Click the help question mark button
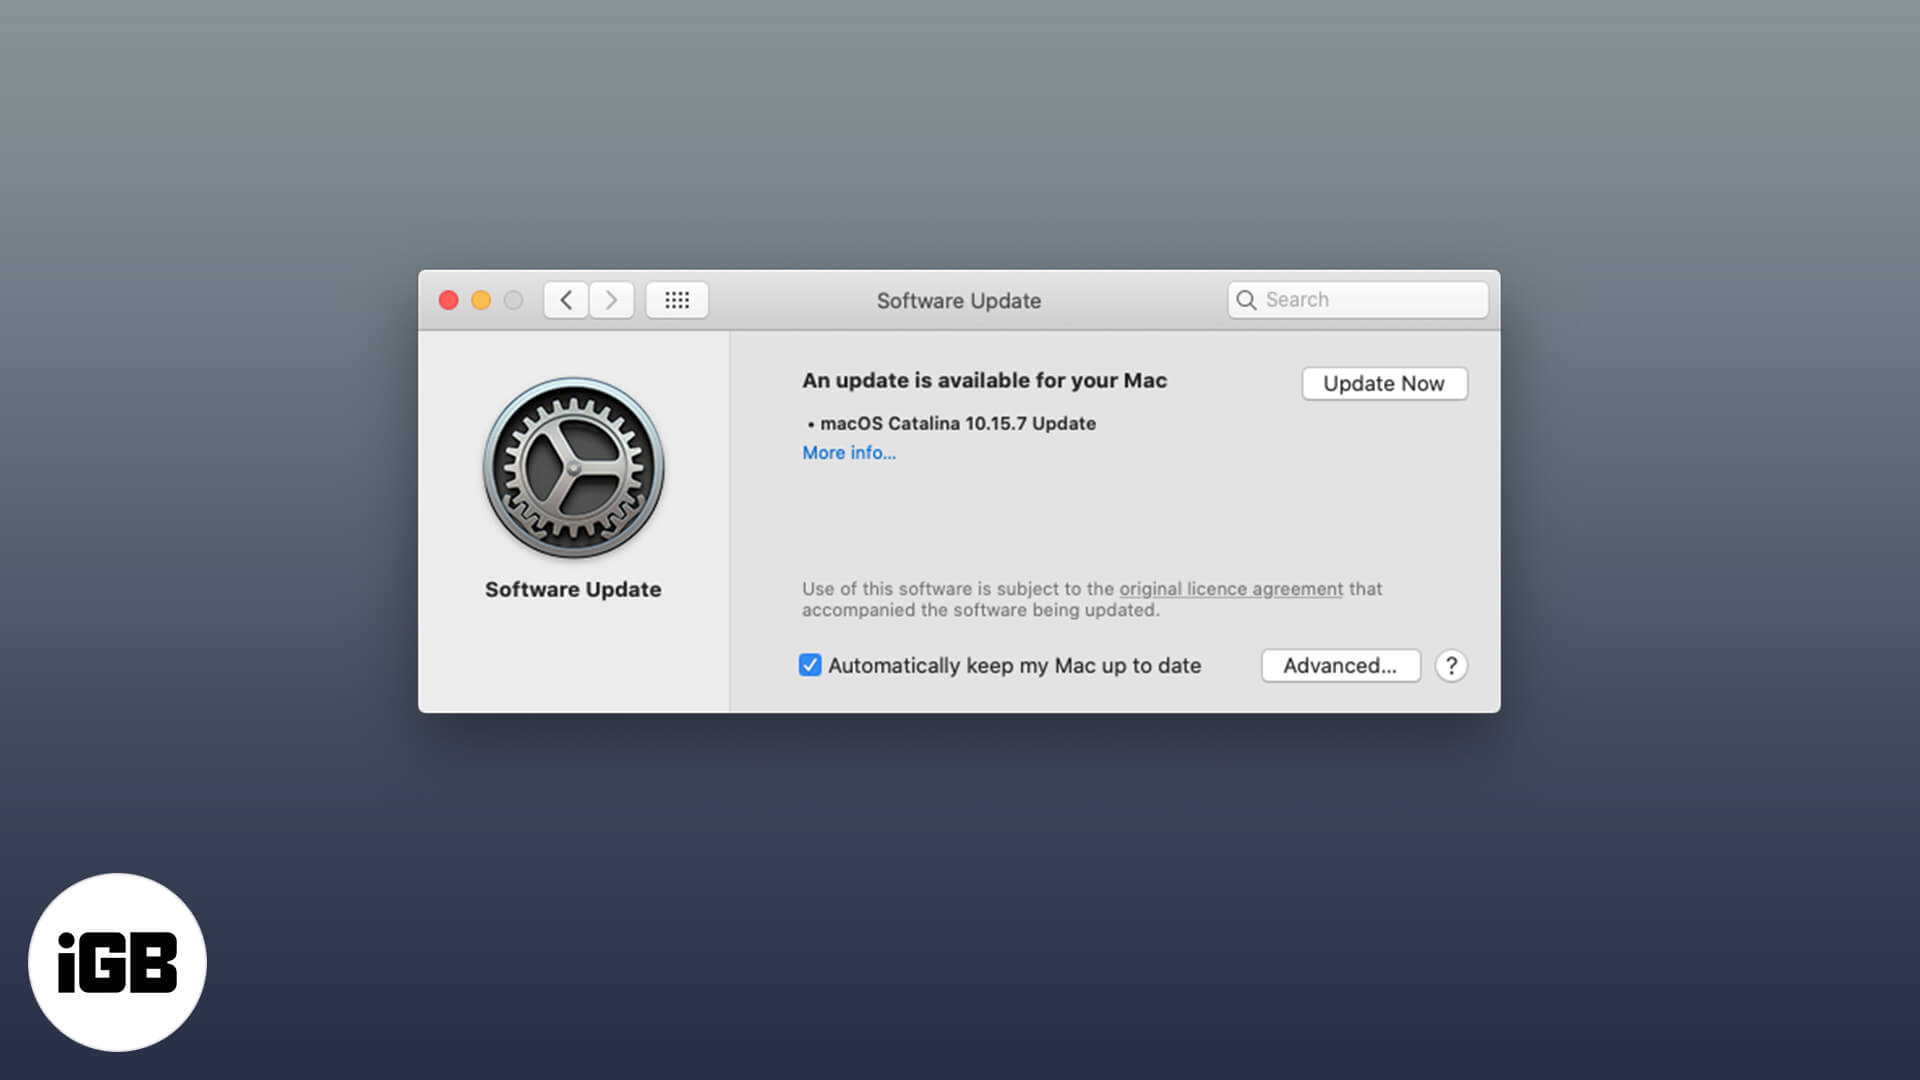Screen dimensions: 1920x1080 click(1451, 665)
